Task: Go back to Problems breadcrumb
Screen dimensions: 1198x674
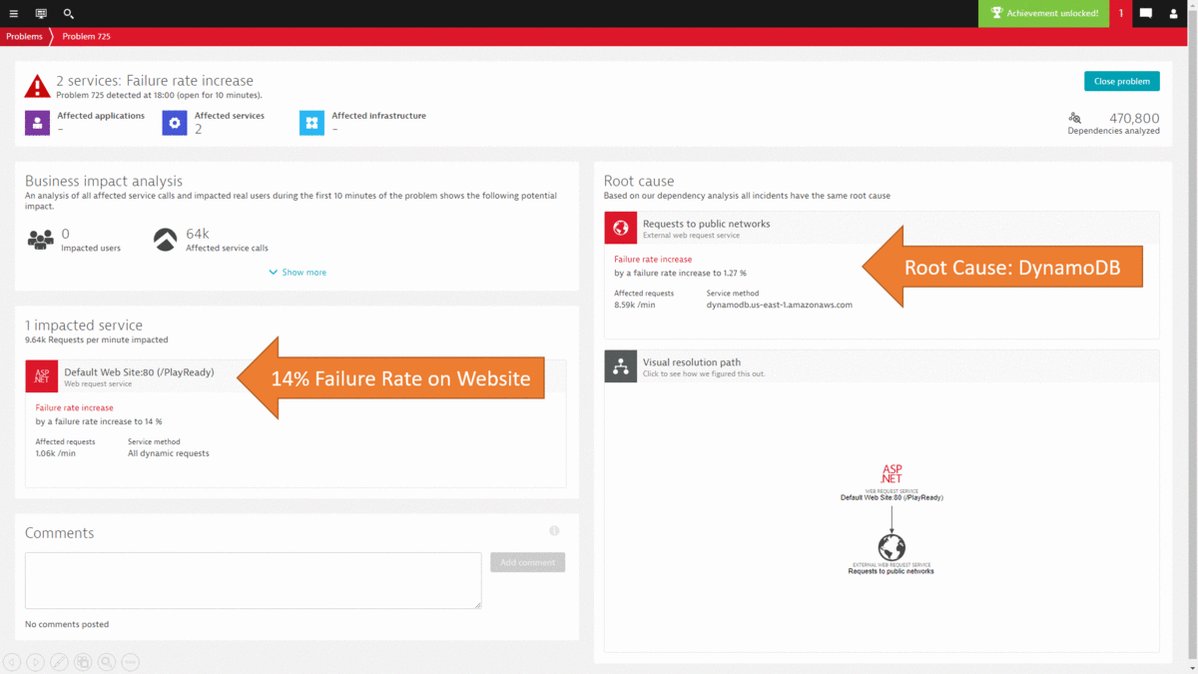Action: 24,36
